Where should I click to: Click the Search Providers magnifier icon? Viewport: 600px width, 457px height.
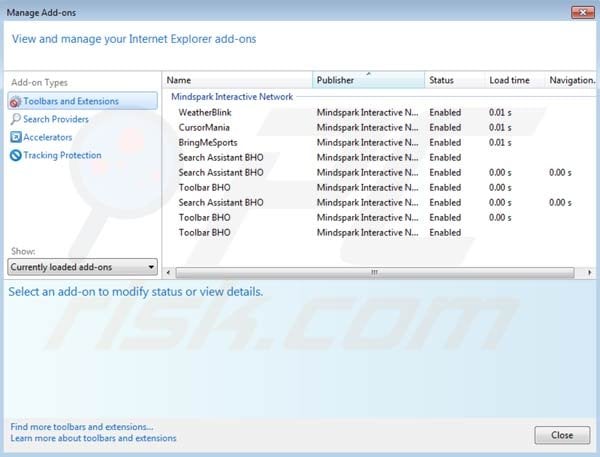pyautogui.click(x=16, y=119)
